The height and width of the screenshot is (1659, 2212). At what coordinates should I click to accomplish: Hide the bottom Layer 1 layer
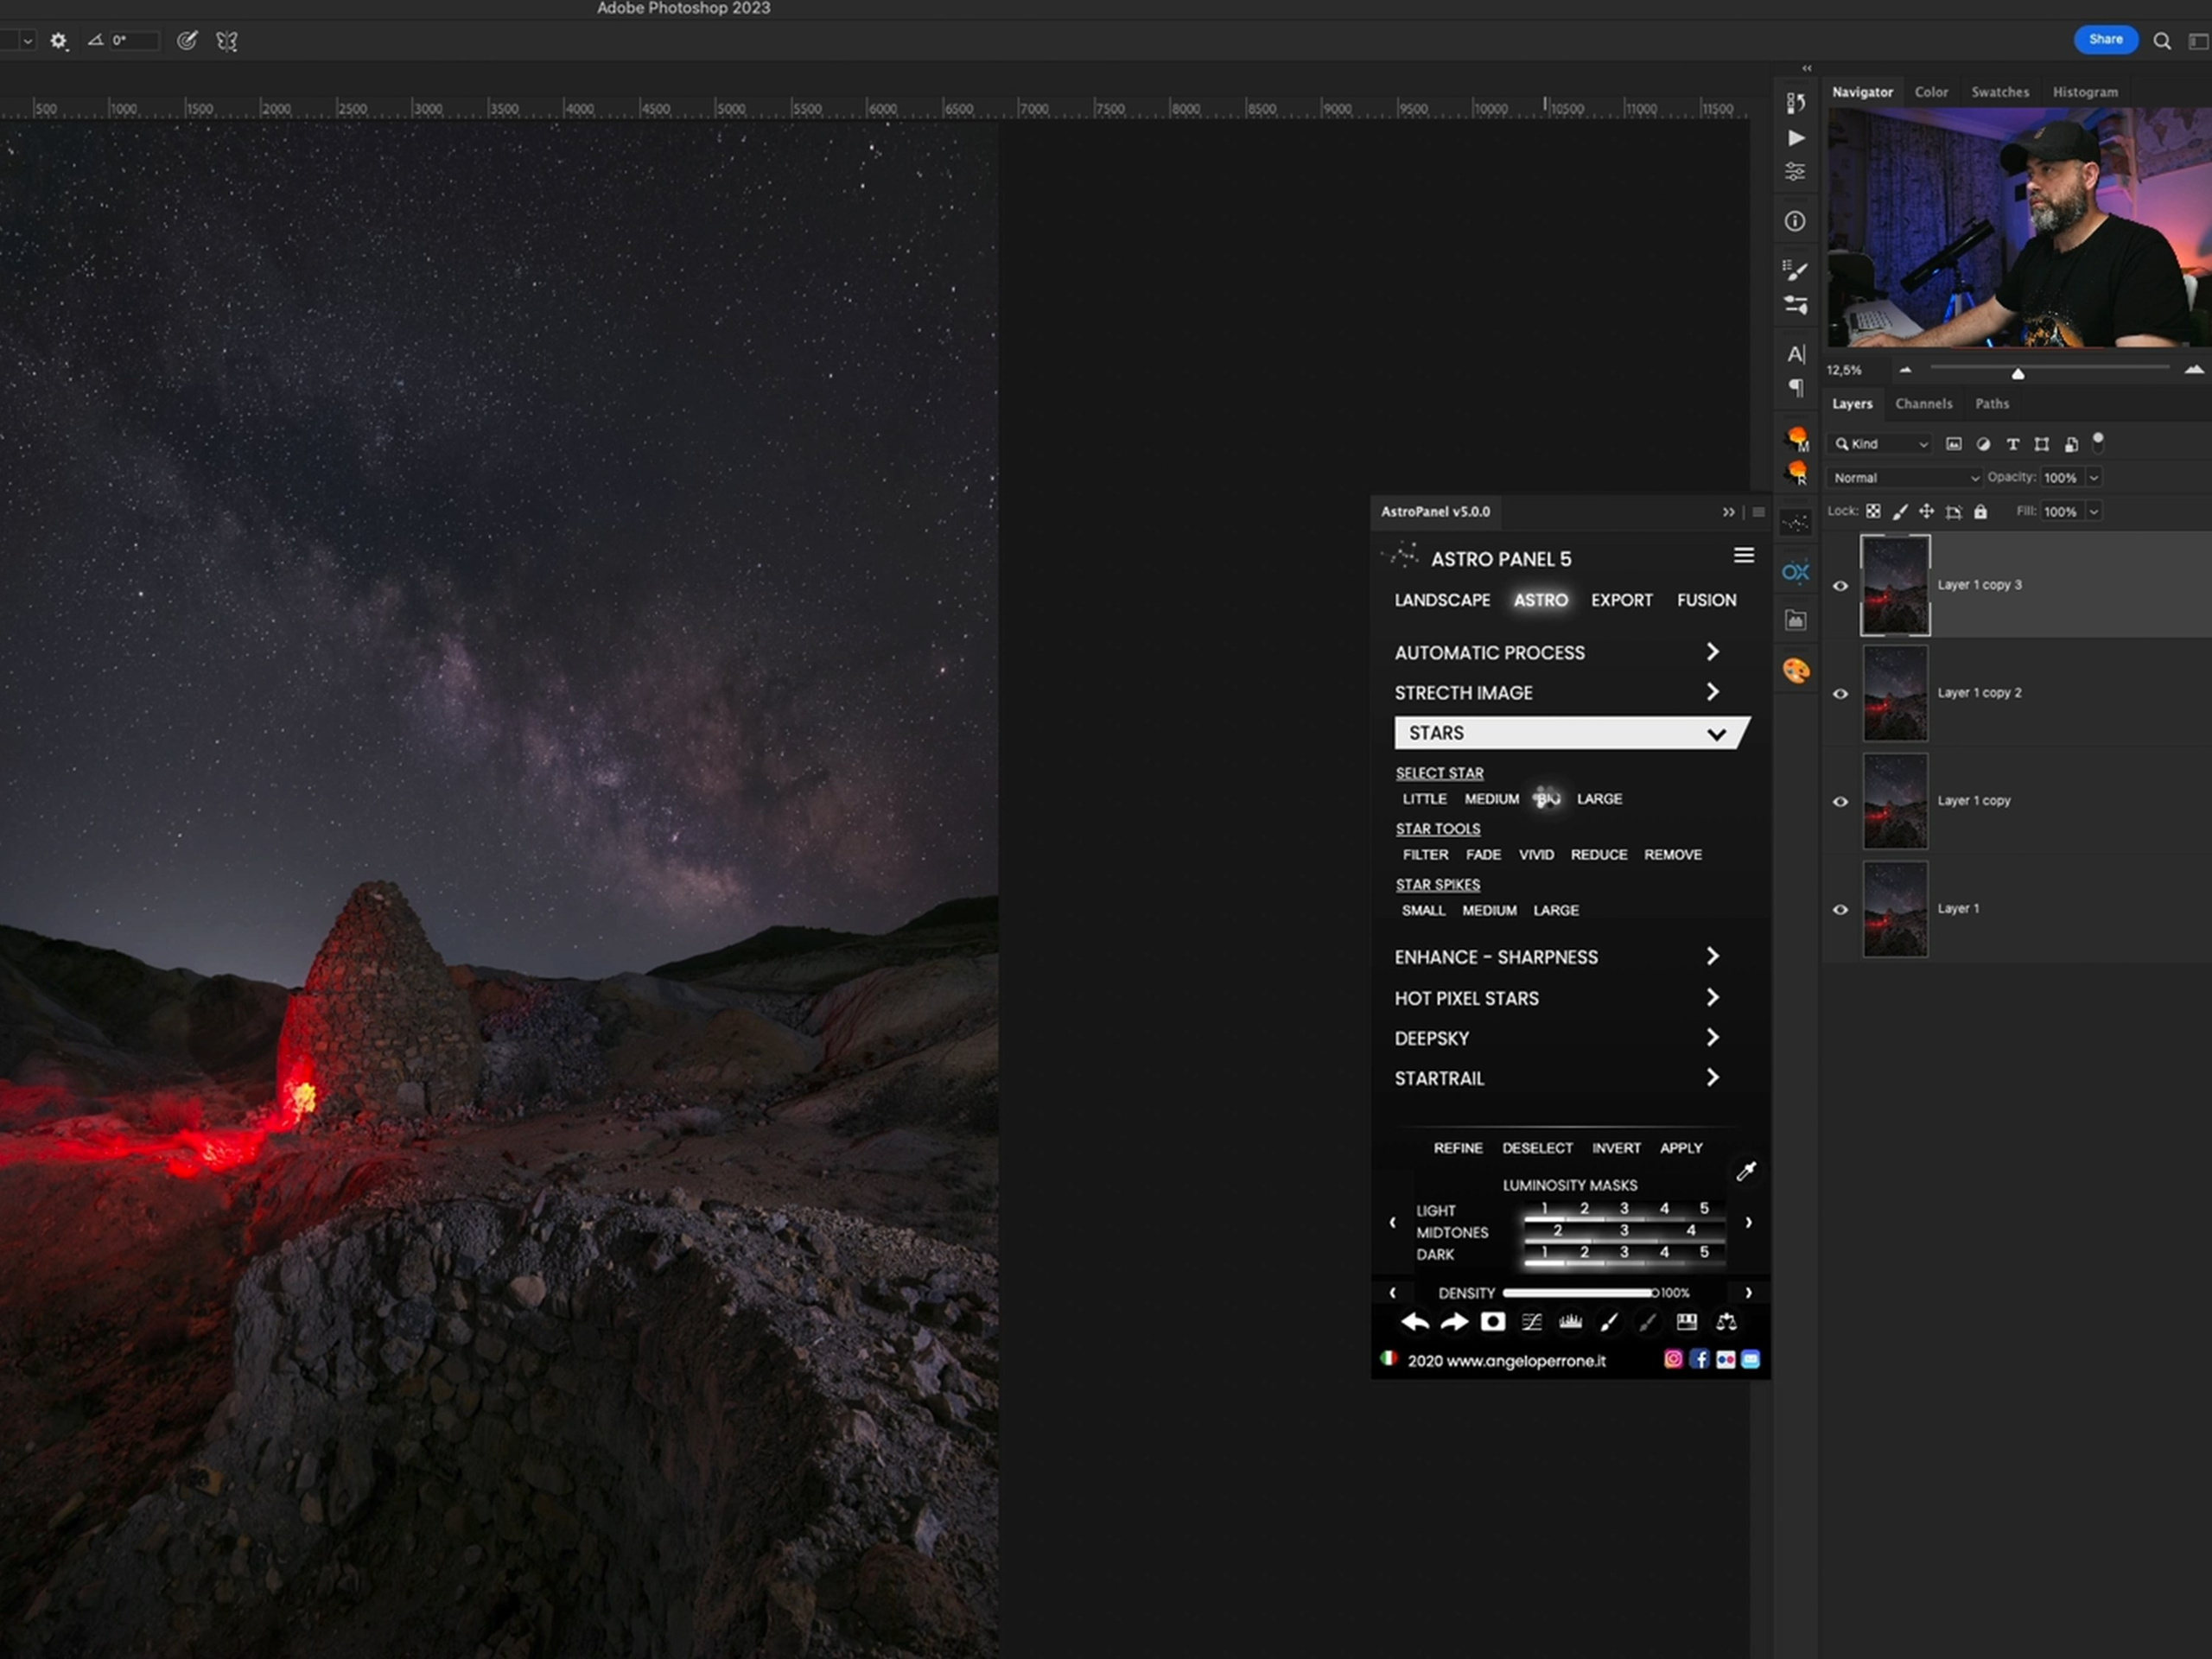pos(1840,910)
